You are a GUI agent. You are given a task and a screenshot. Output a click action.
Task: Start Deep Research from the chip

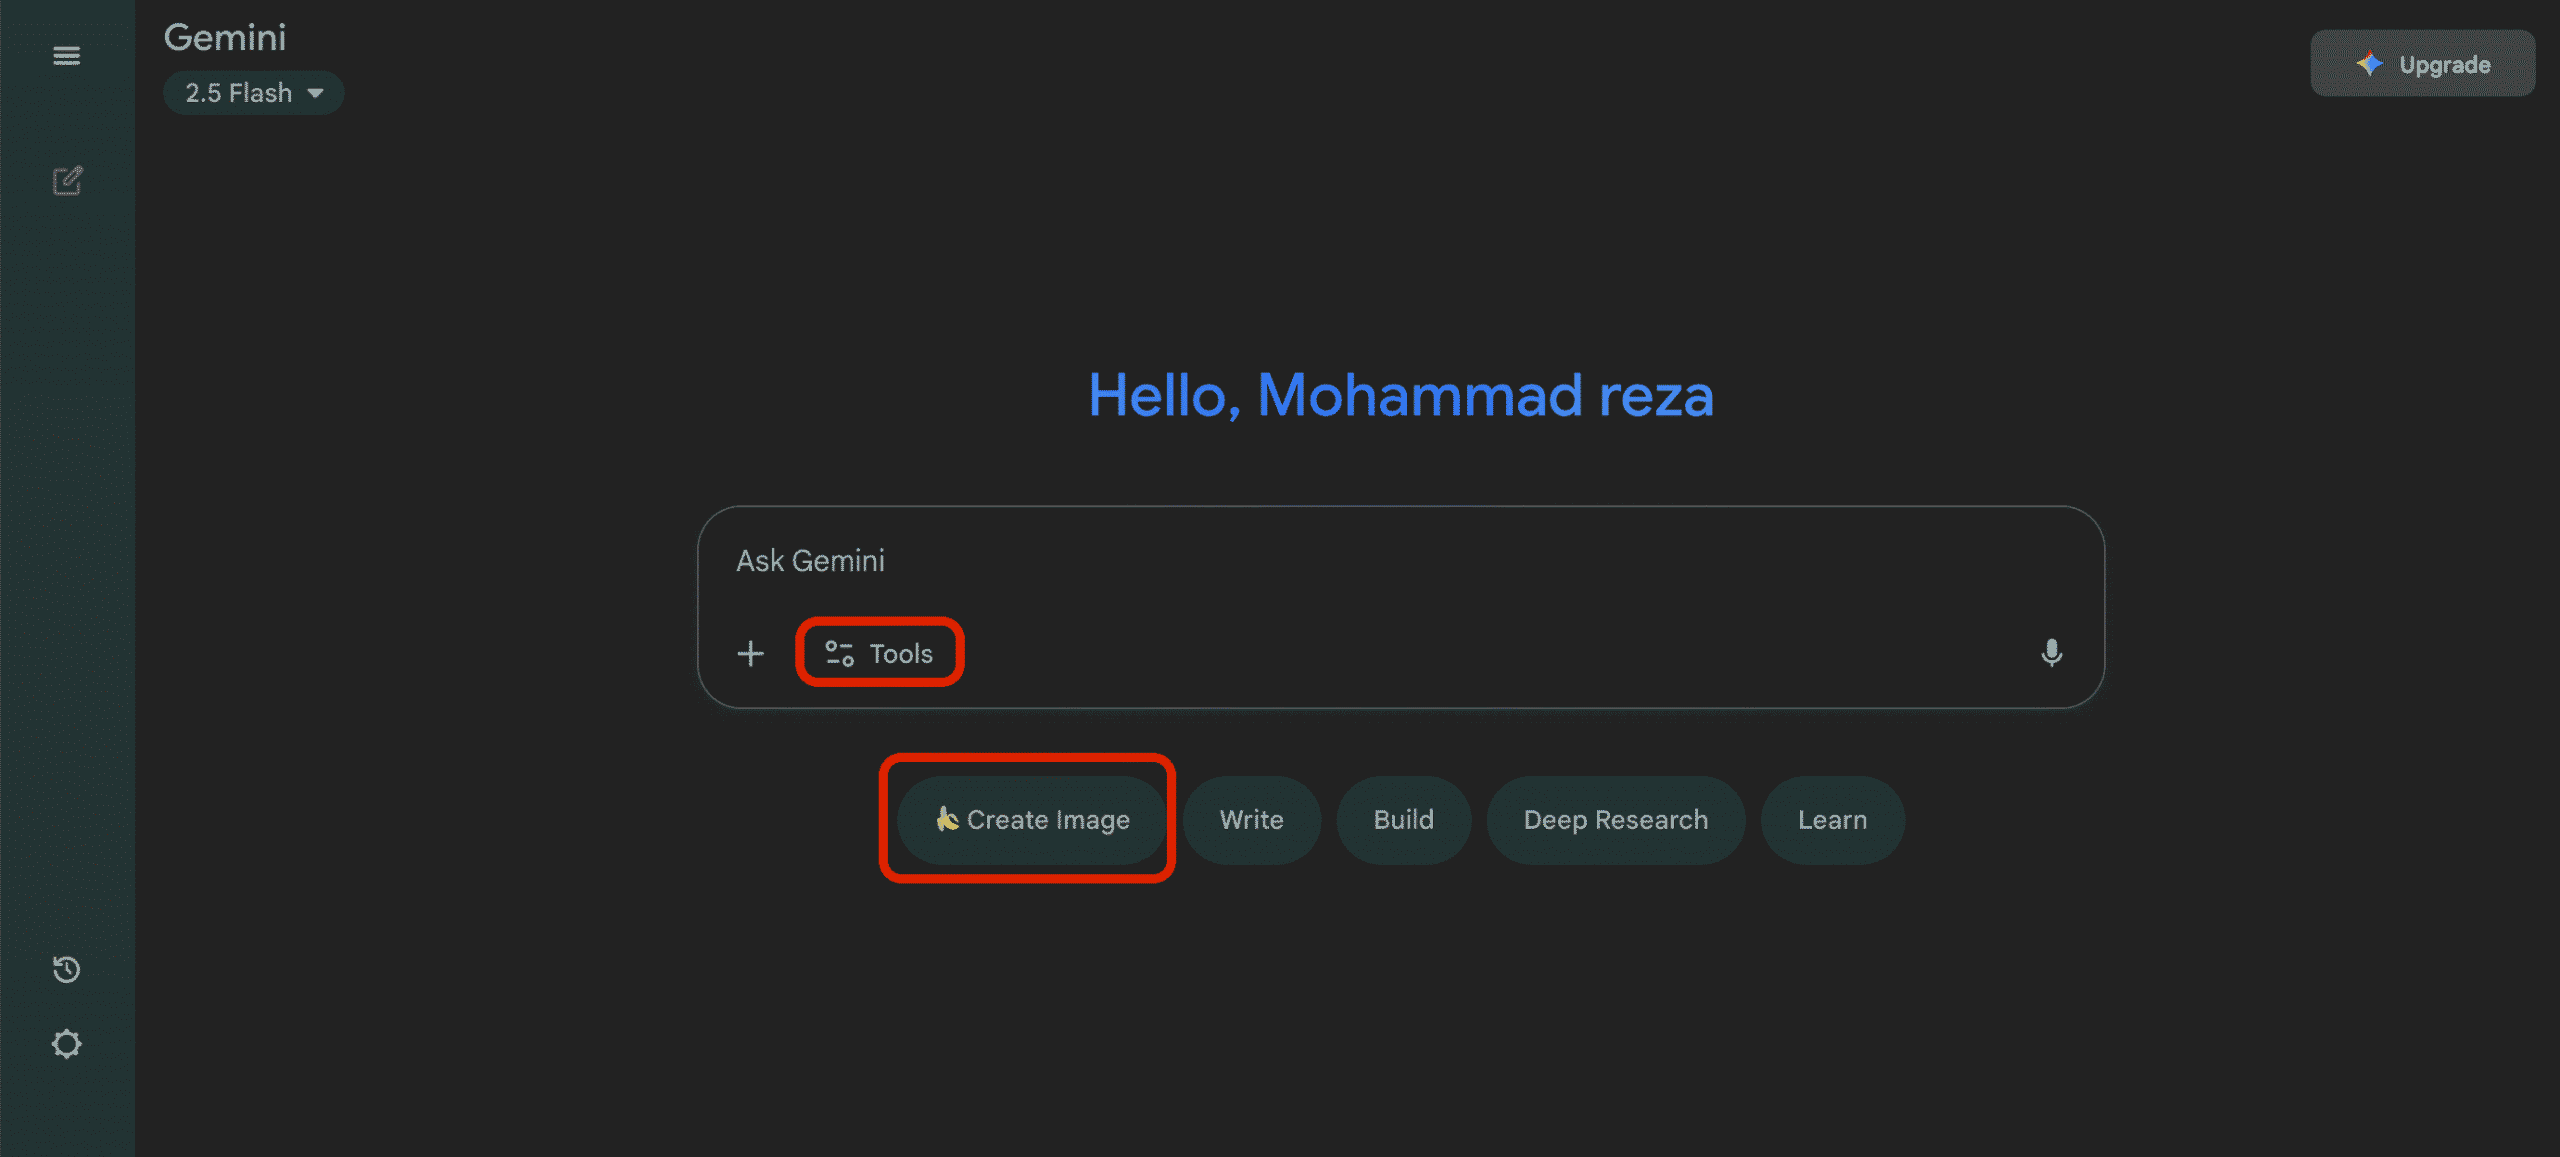[1615, 820]
